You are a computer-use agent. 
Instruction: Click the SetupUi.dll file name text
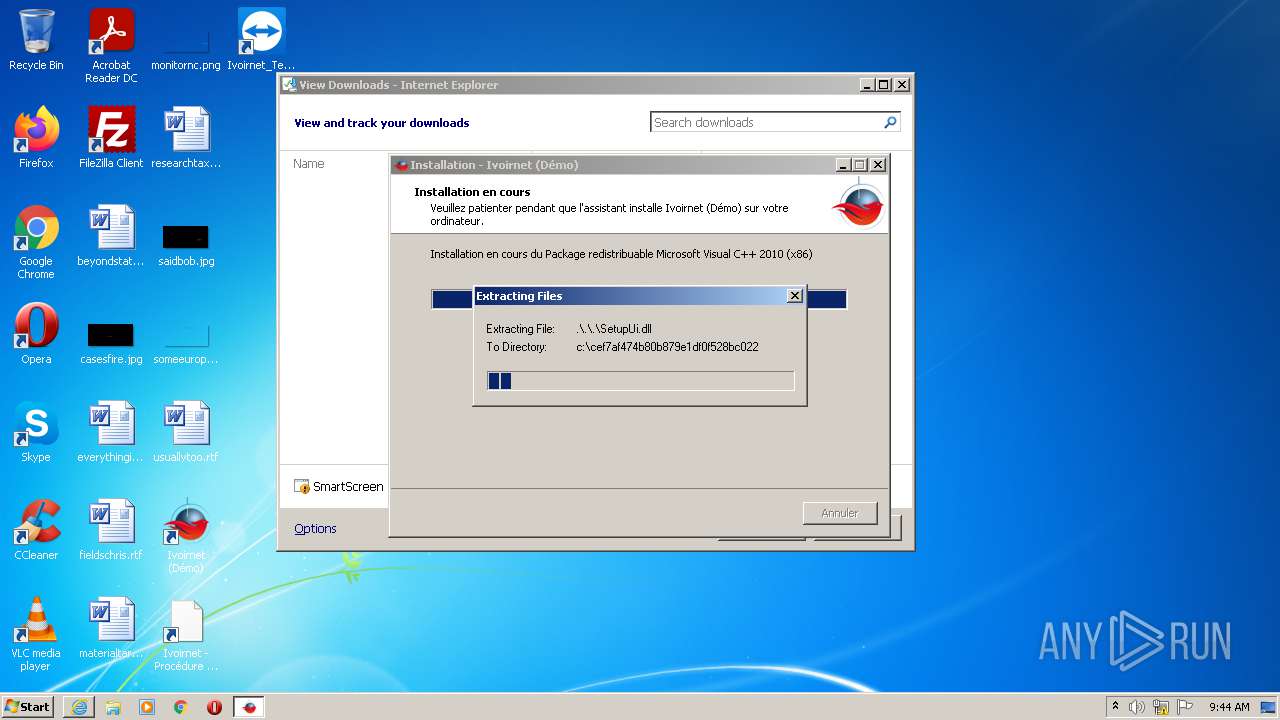614,329
